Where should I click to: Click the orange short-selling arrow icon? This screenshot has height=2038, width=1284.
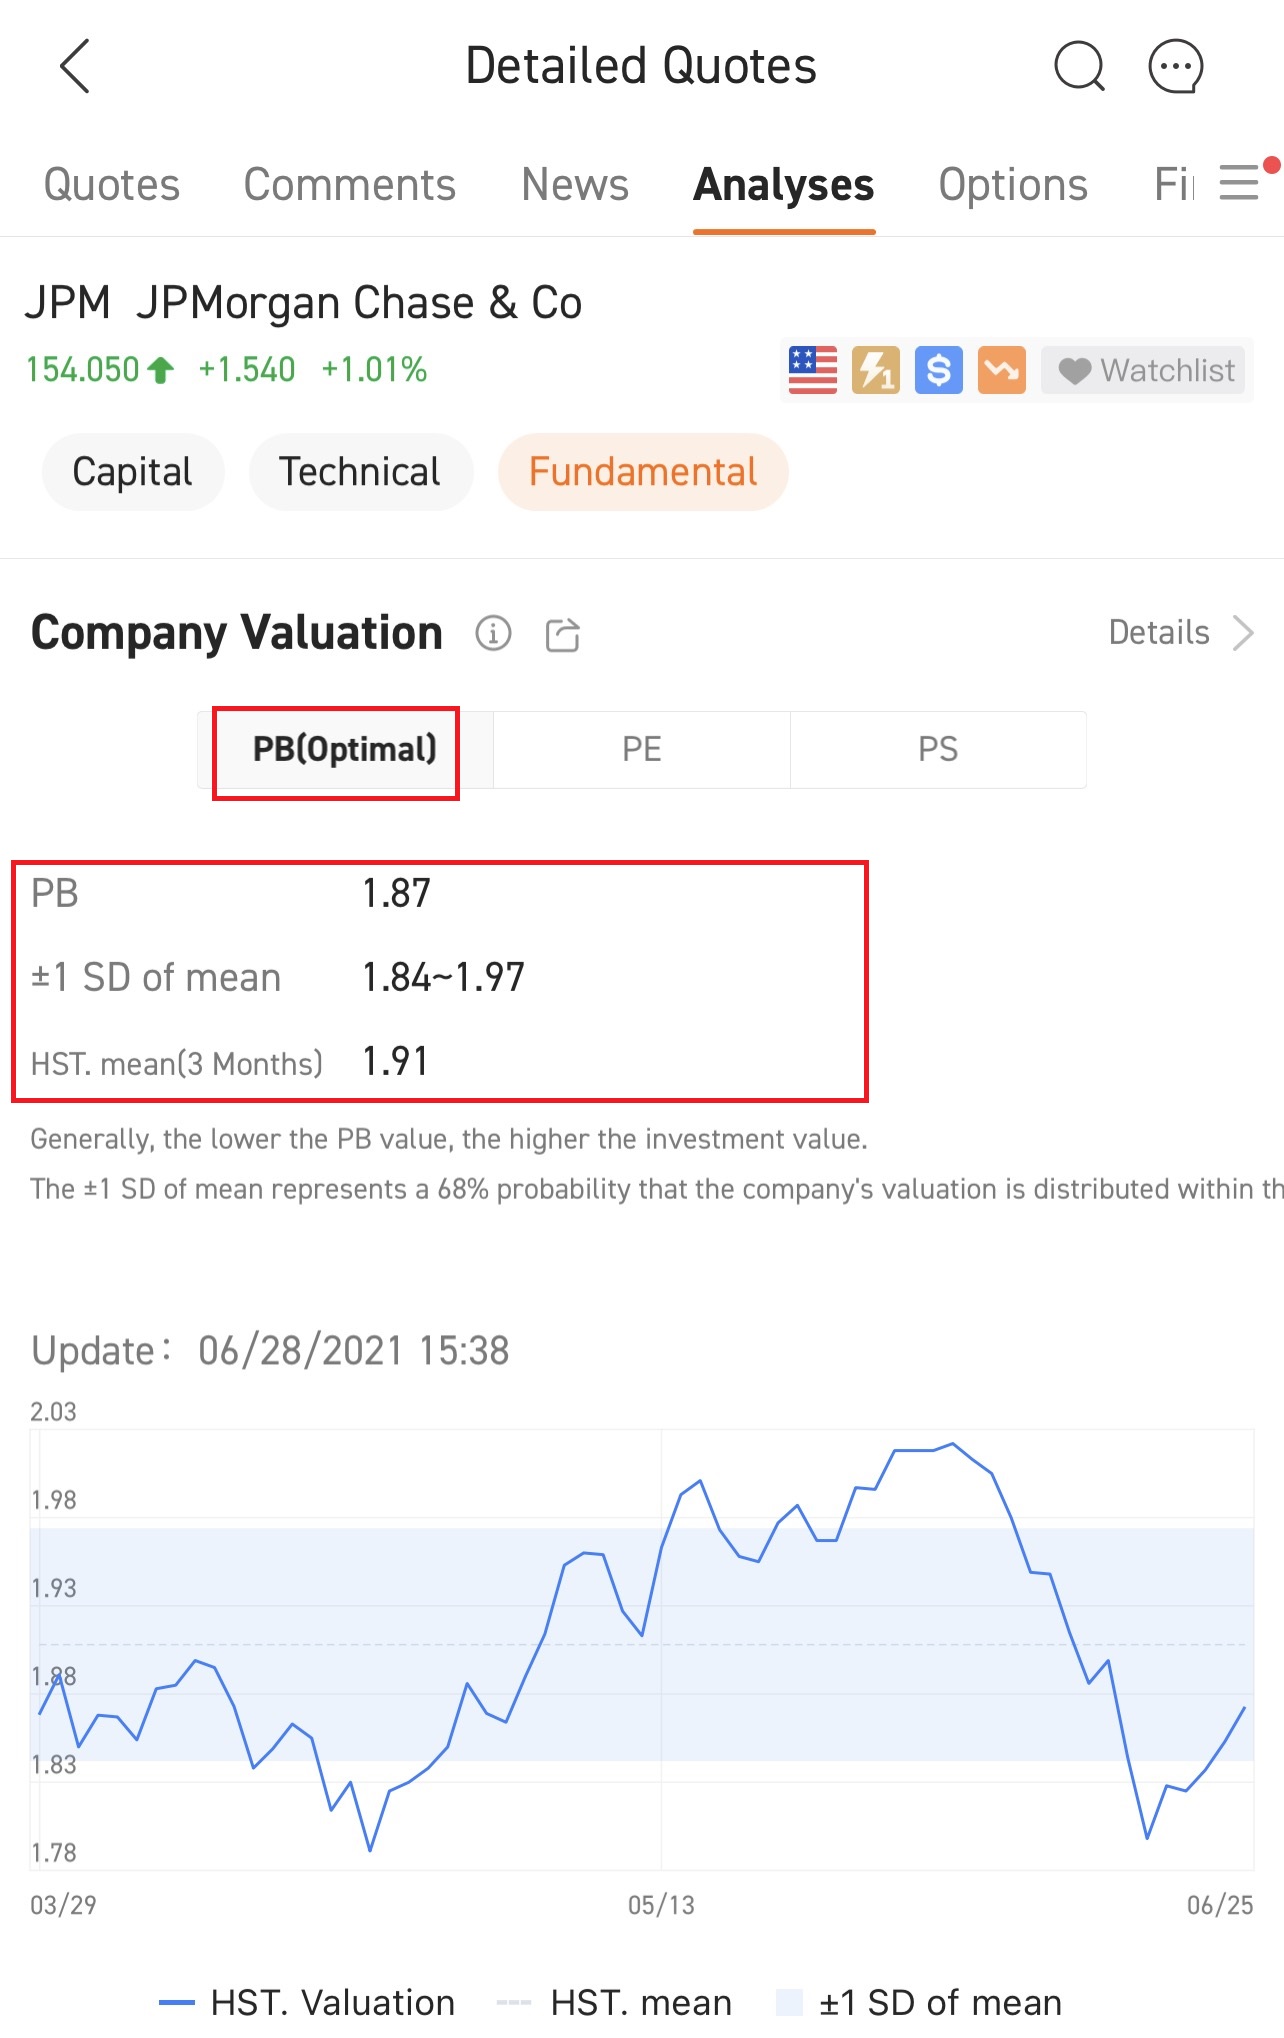pos(1001,370)
